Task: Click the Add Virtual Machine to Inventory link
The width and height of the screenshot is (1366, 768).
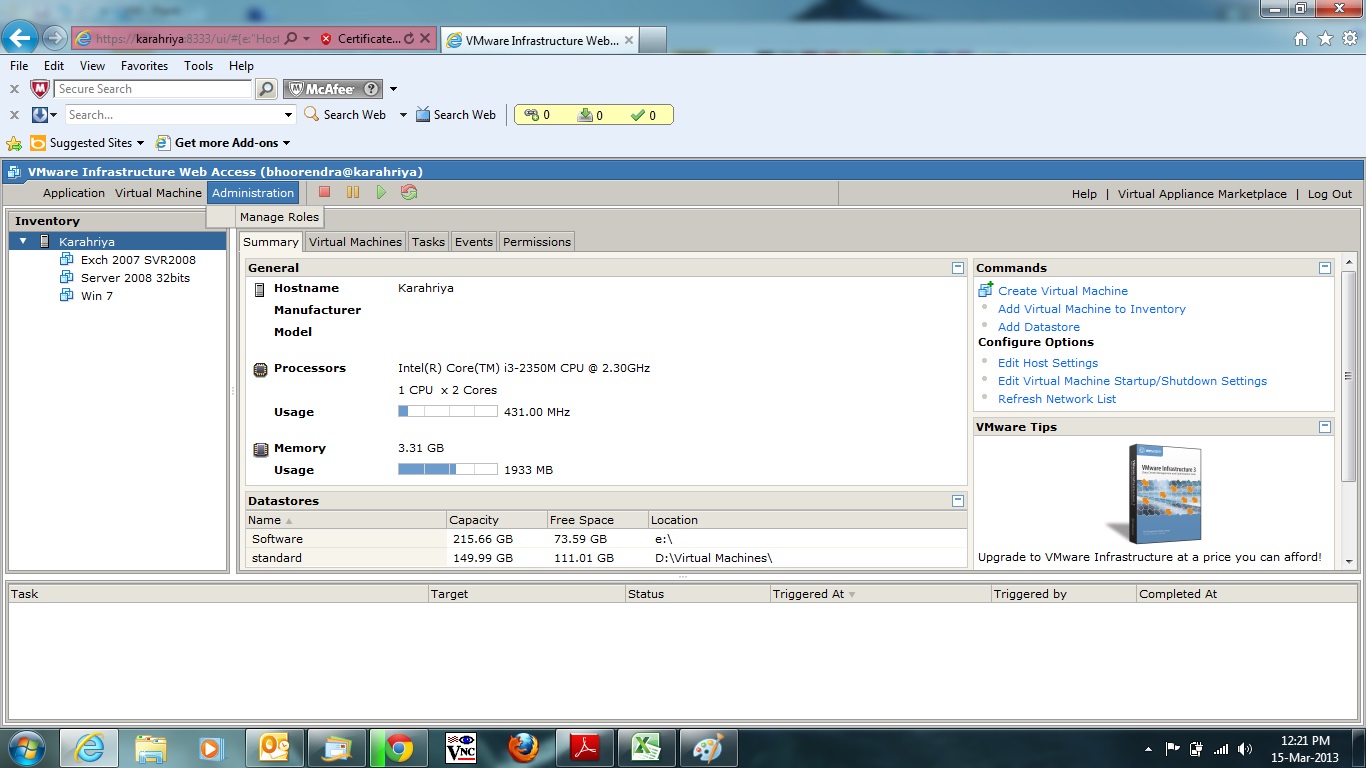Action: coord(1092,309)
